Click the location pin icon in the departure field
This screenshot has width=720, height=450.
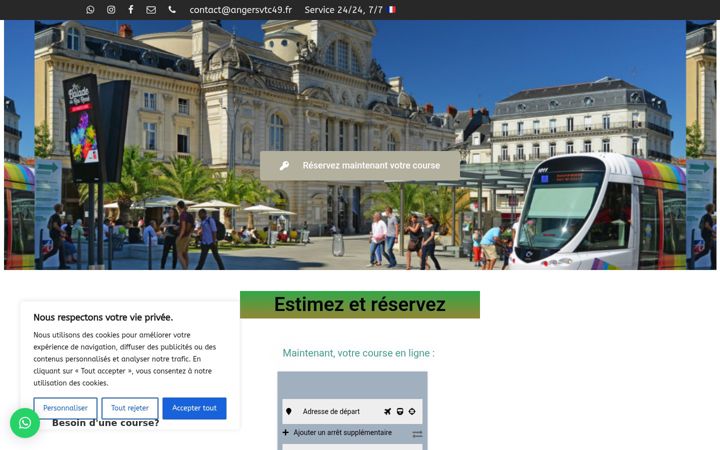(289, 411)
